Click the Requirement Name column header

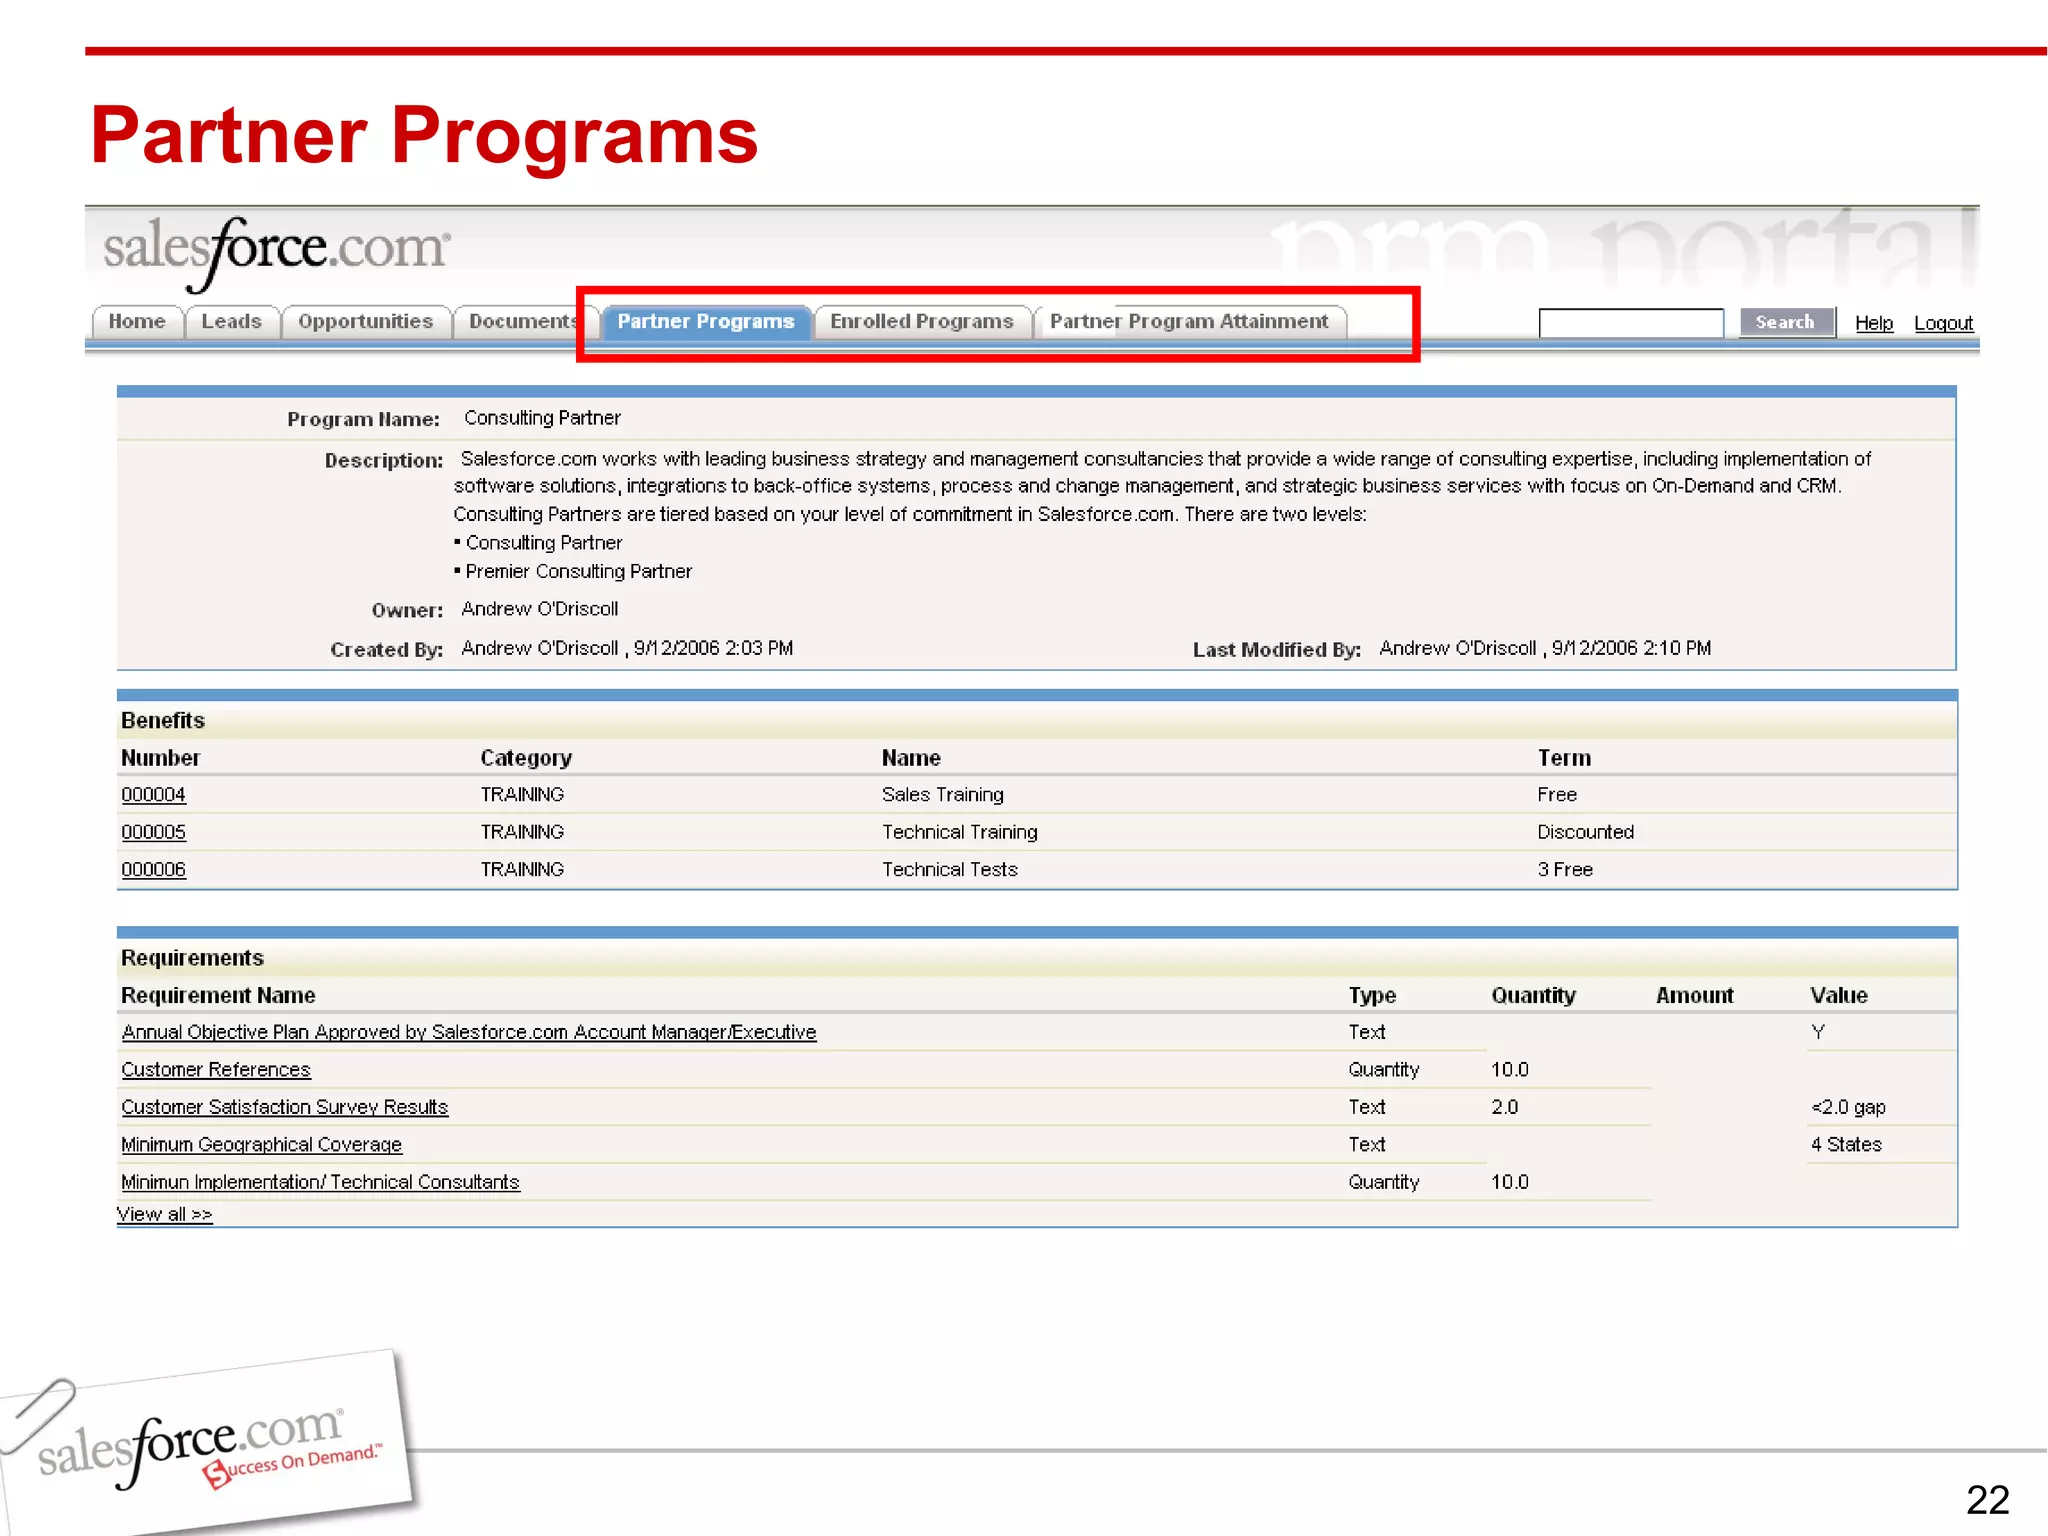pos(218,995)
